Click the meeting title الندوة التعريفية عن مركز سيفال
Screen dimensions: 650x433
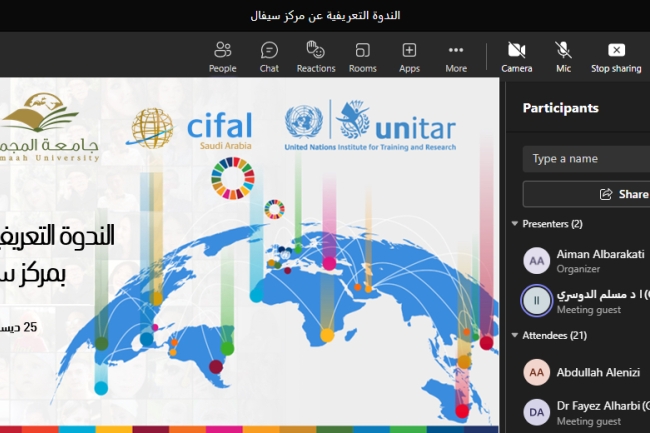325,16
